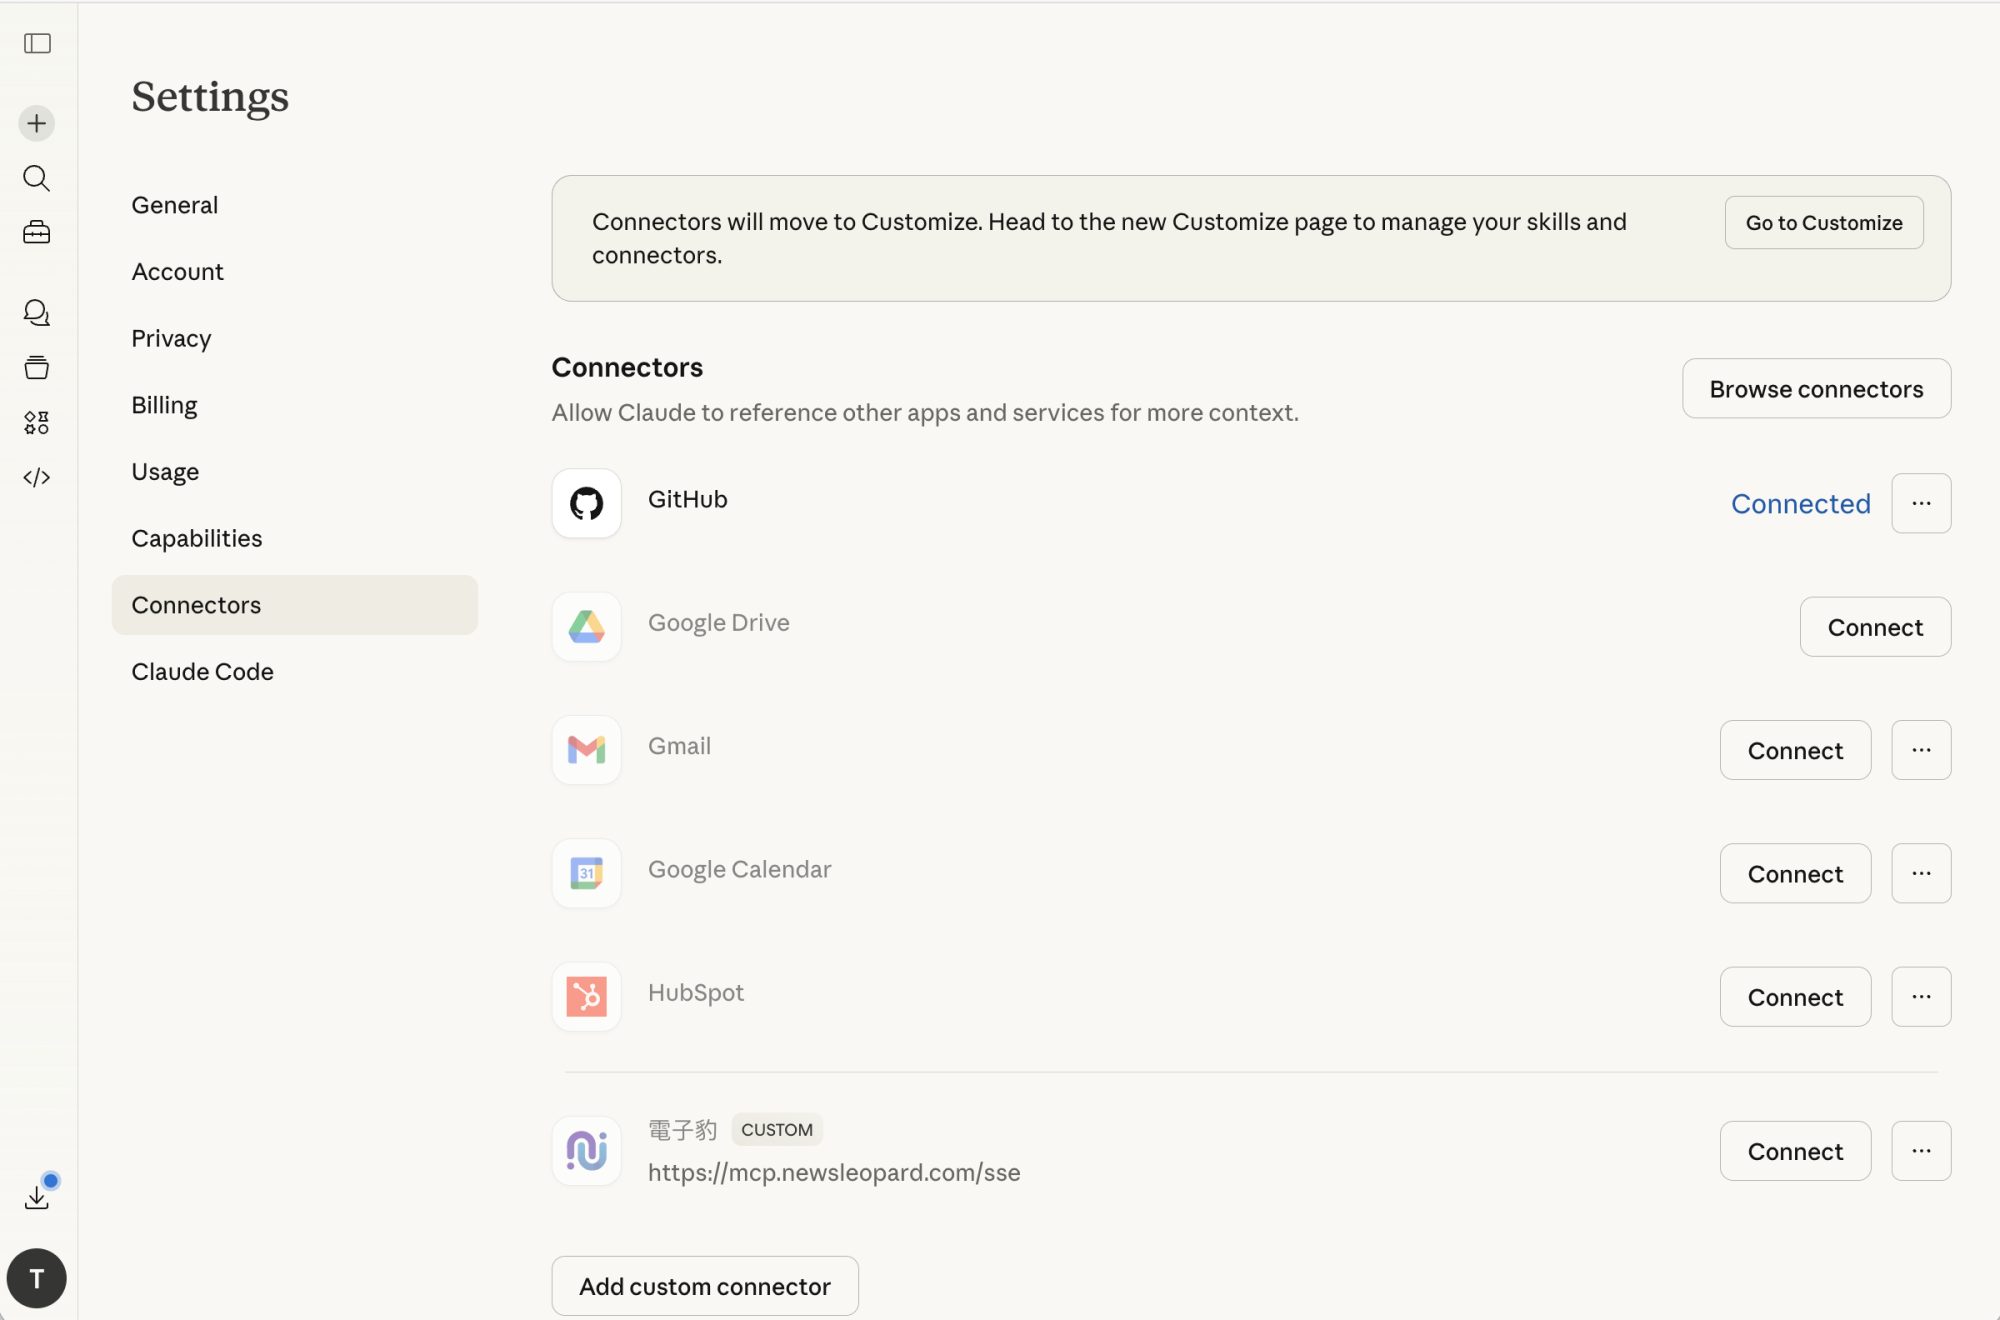Open HubSpot connector more options menu

pos(1921,997)
